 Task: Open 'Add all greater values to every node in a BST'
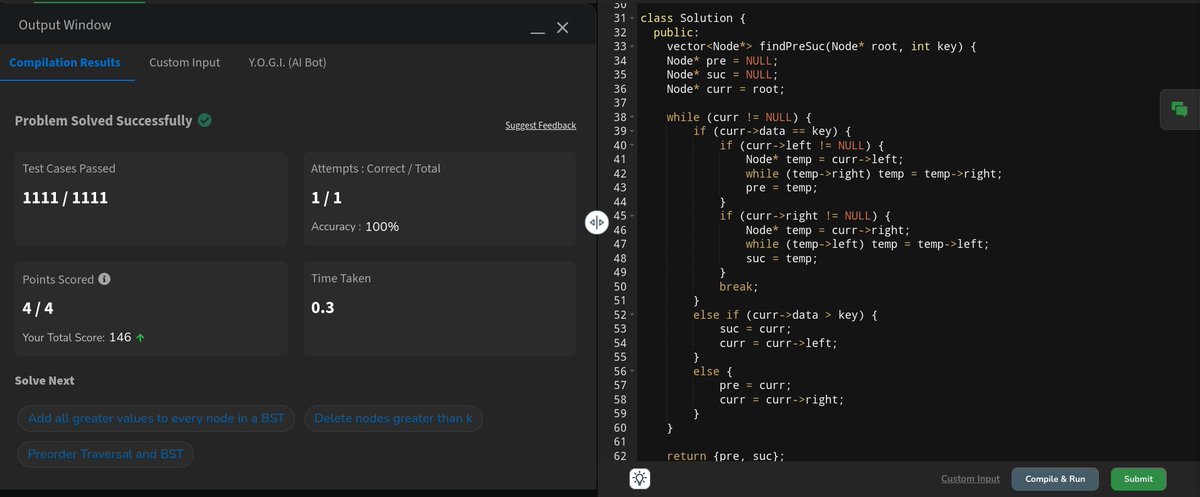pyautogui.click(x=156, y=419)
